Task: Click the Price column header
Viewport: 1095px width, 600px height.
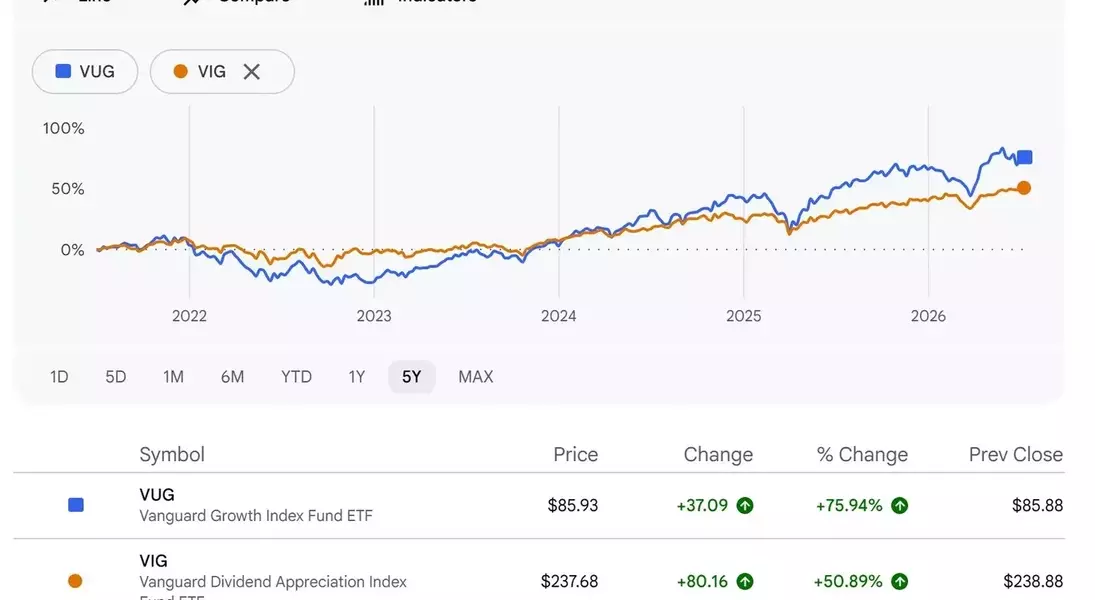Action: [x=575, y=455]
